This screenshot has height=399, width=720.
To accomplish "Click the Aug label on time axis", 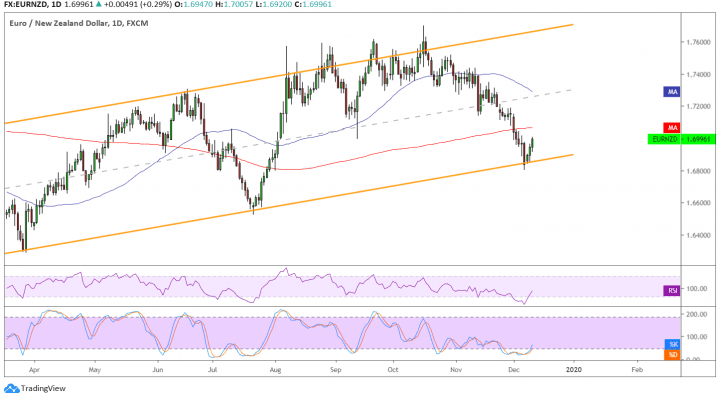I will coord(275,370).
